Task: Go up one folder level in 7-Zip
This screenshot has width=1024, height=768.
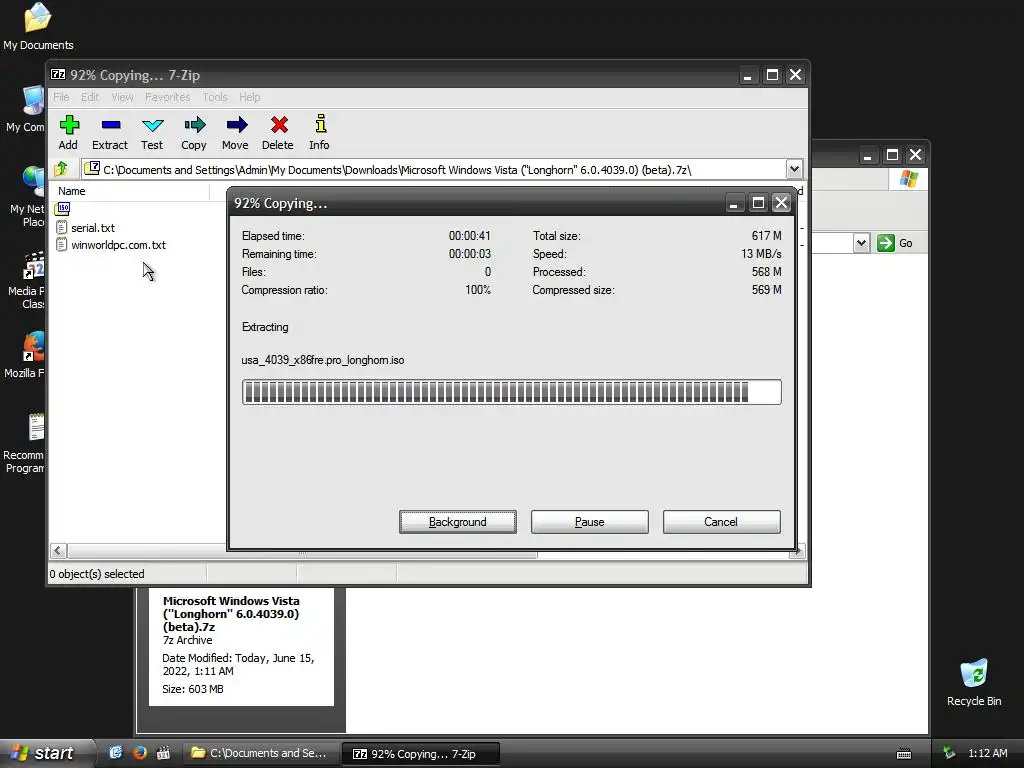Action: click(x=61, y=169)
